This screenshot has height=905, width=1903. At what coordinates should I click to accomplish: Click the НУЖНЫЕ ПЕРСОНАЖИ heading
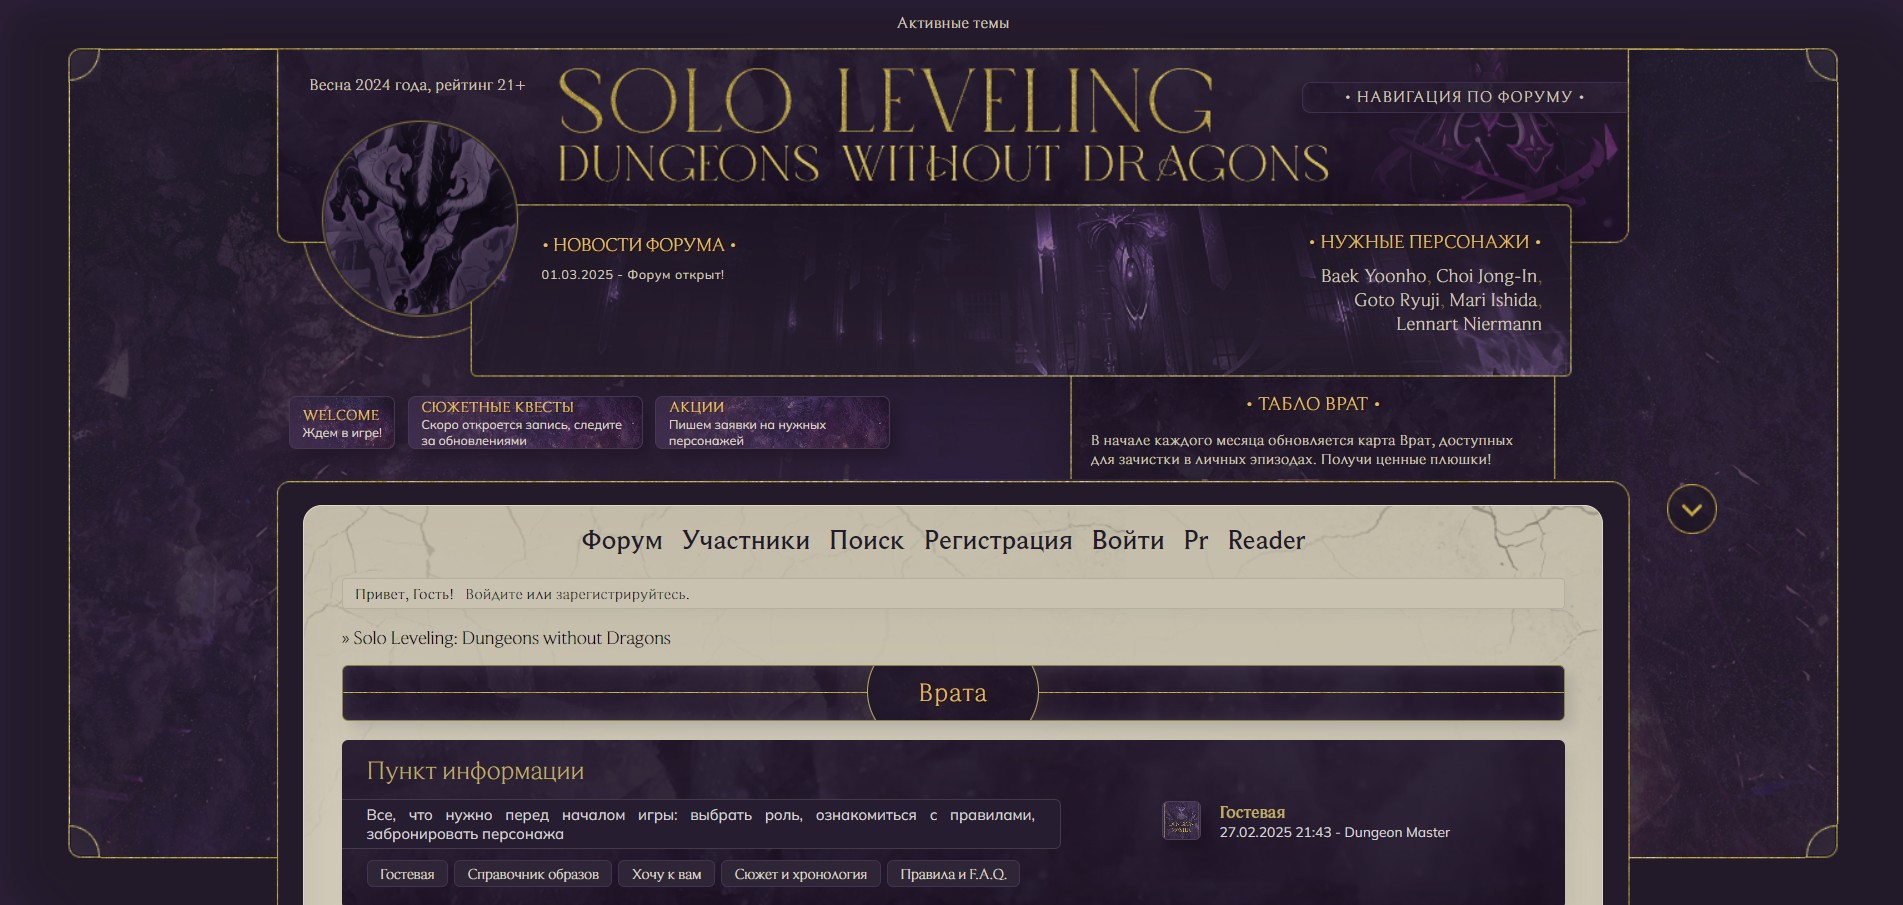pos(1425,242)
